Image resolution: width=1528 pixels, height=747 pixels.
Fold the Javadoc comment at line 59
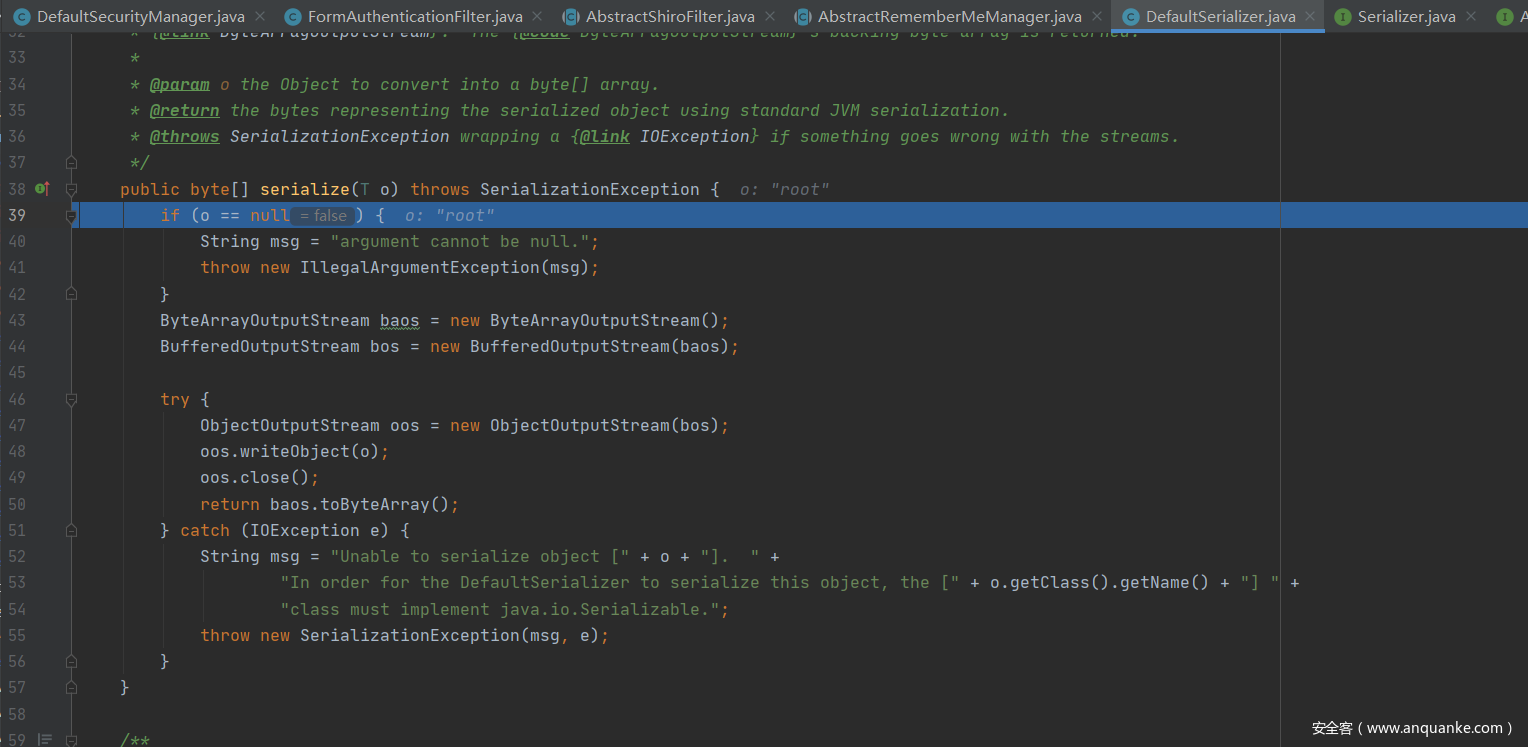coord(71,739)
